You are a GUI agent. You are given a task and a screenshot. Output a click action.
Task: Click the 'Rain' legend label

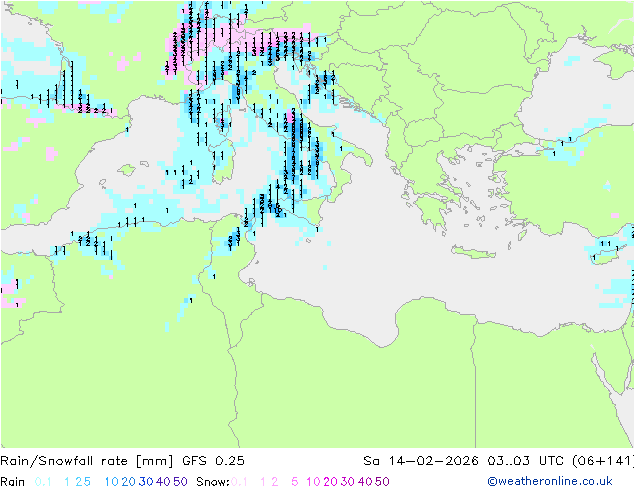point(13,482)
